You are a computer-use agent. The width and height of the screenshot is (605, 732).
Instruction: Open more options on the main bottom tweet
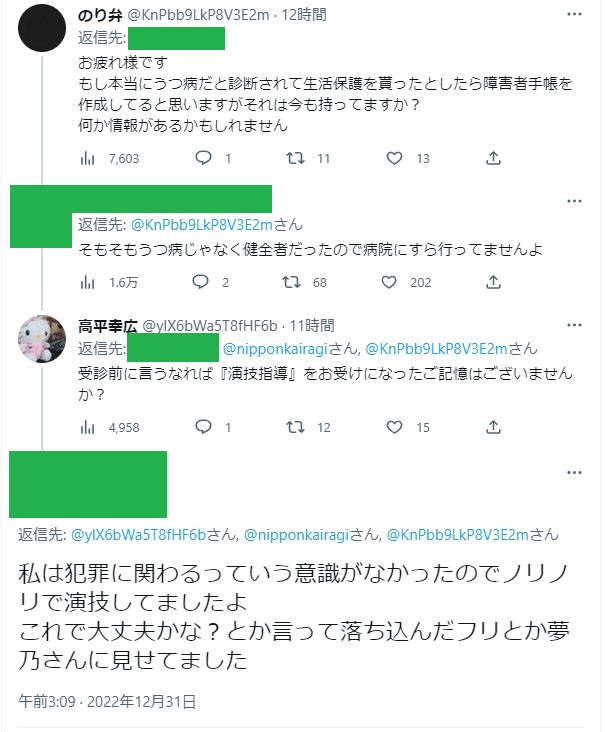(x=574, y=470)
